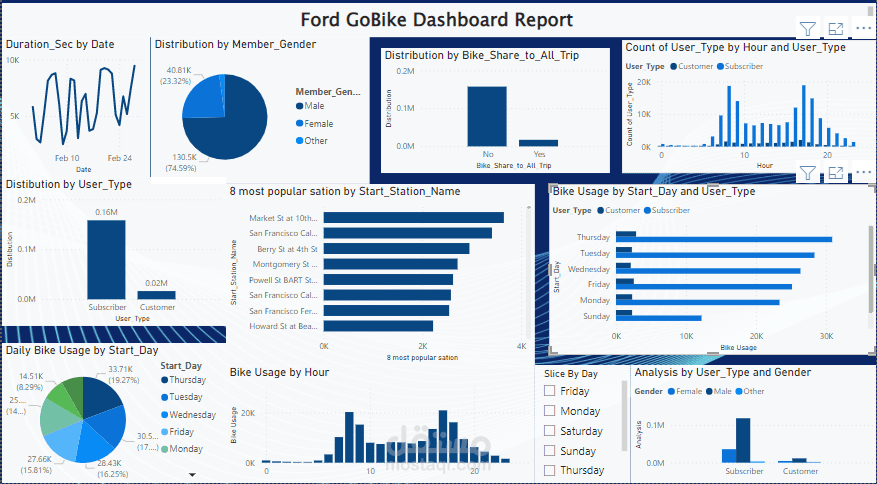This screenshot has width=877, height=484.
Task: Click Male legend swatch in the gender pie
Action: click(299, 106)
